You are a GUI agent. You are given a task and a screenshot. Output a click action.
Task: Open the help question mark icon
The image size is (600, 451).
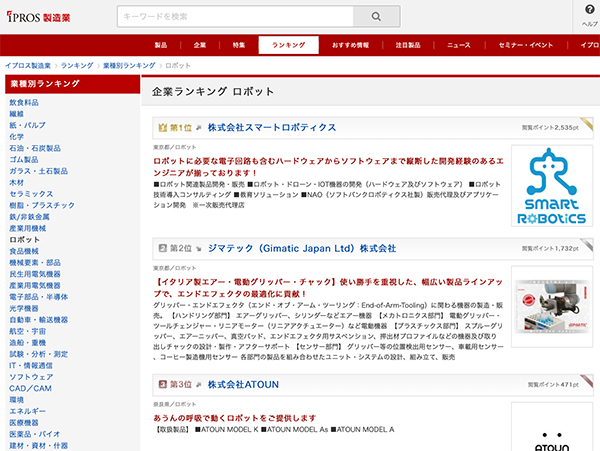(590, 10)
